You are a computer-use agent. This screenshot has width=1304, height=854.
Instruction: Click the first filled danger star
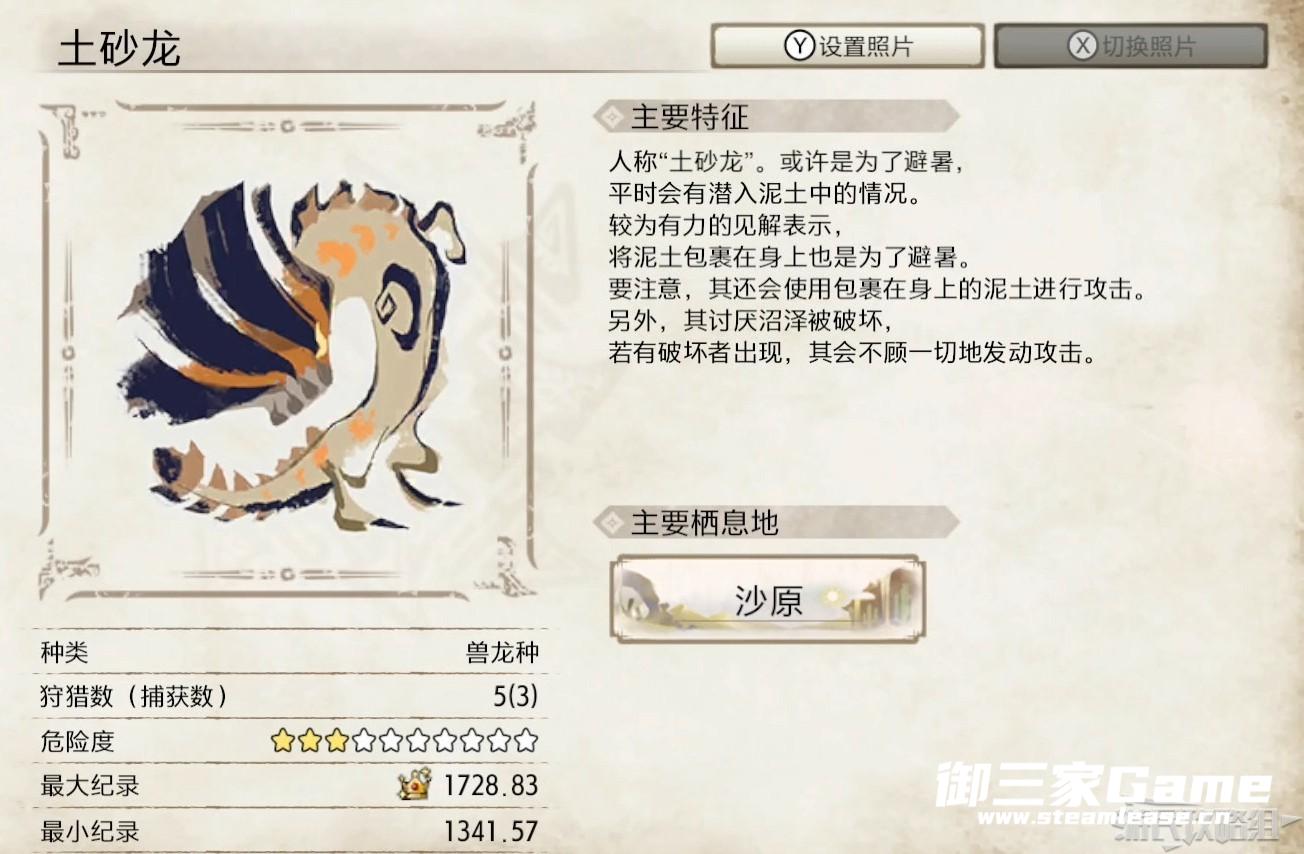[282, 741]
